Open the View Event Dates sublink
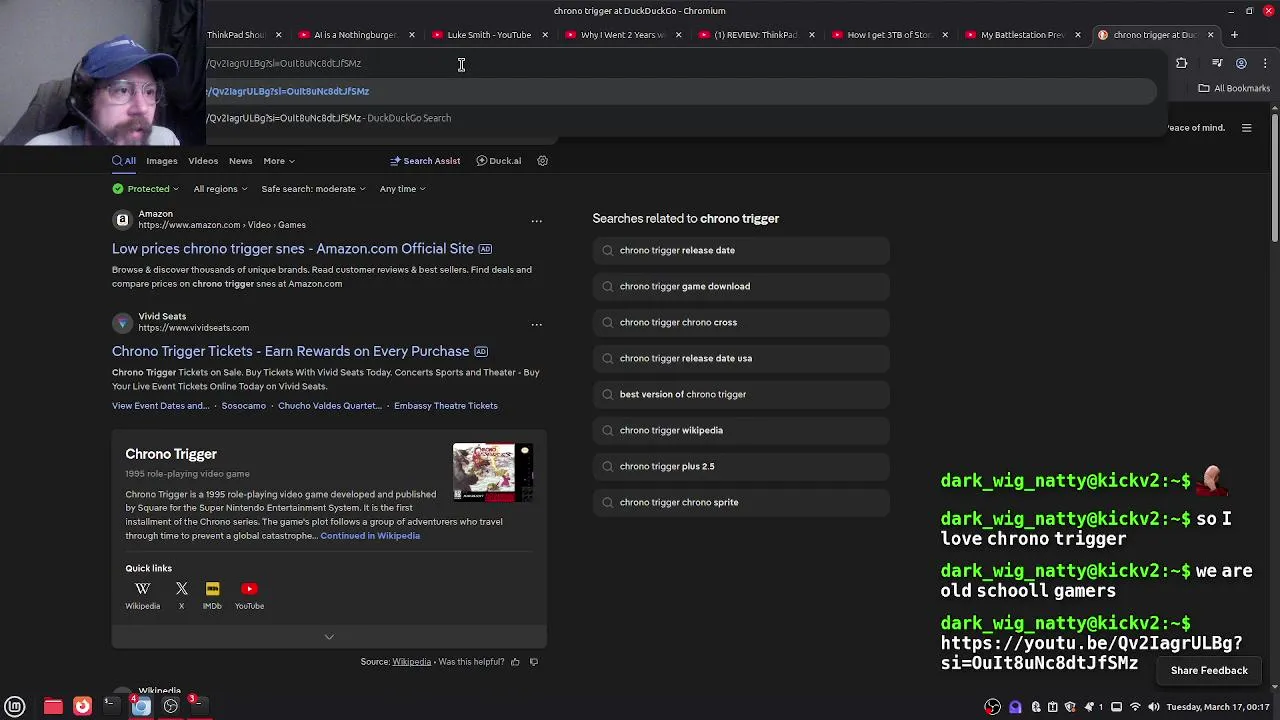This screenshot has width=1280, height=720. (160, 406)
